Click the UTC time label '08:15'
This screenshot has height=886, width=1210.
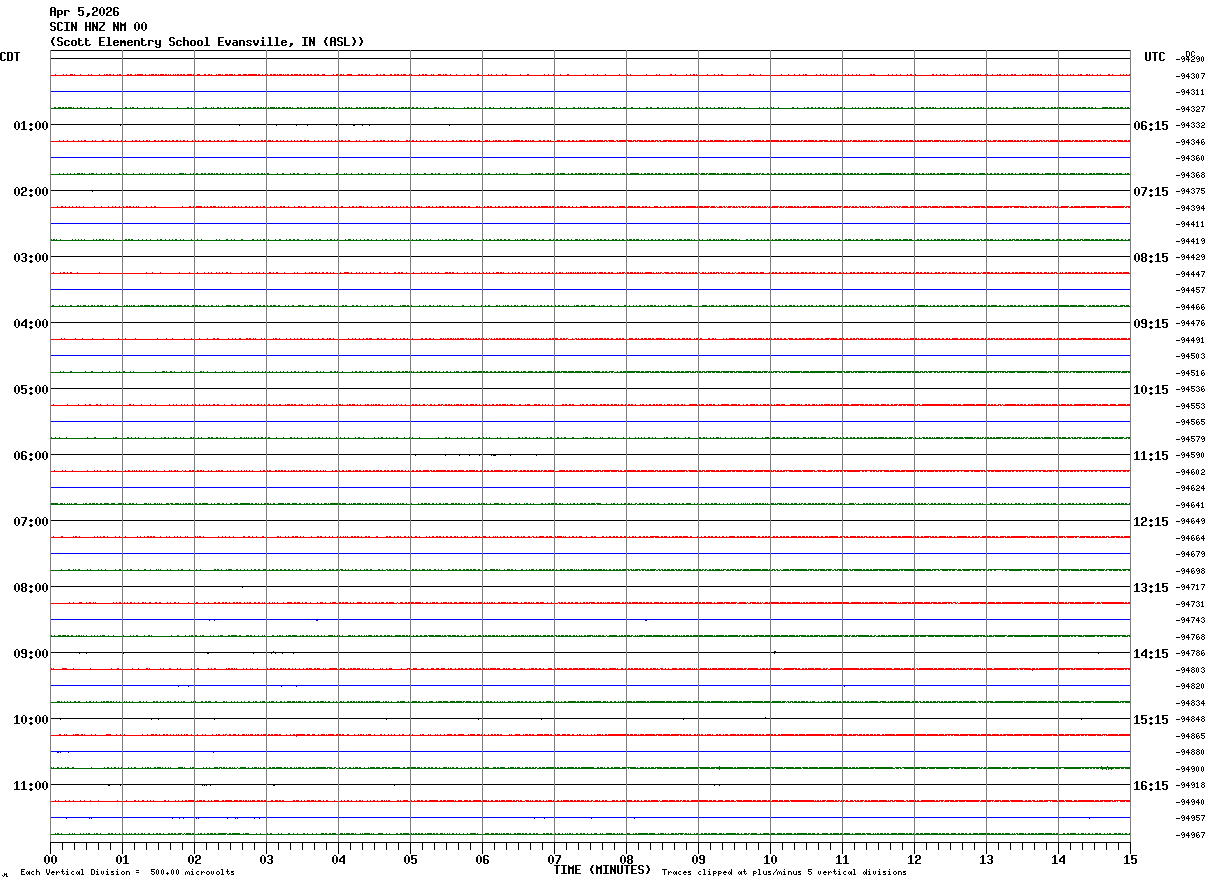pyautogui.click(x=1151, y=258)
